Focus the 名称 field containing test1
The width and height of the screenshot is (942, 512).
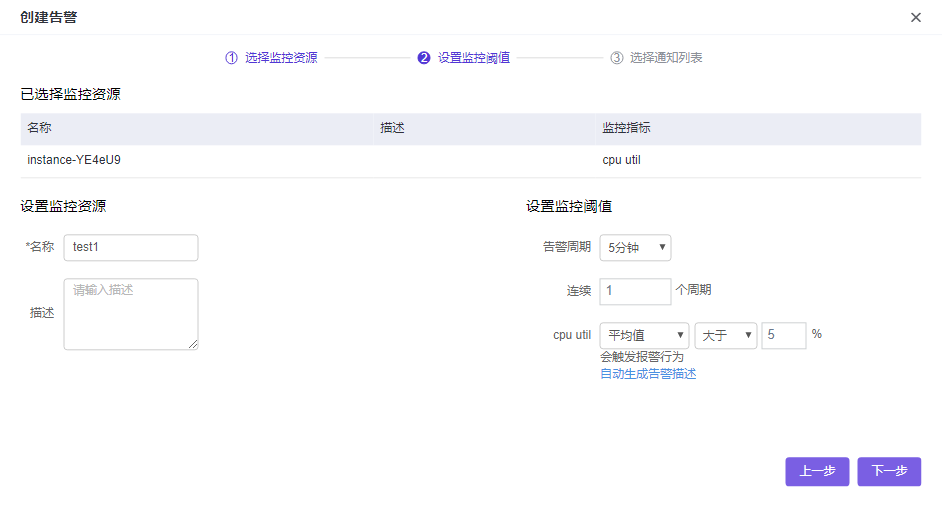coord(130,247)
